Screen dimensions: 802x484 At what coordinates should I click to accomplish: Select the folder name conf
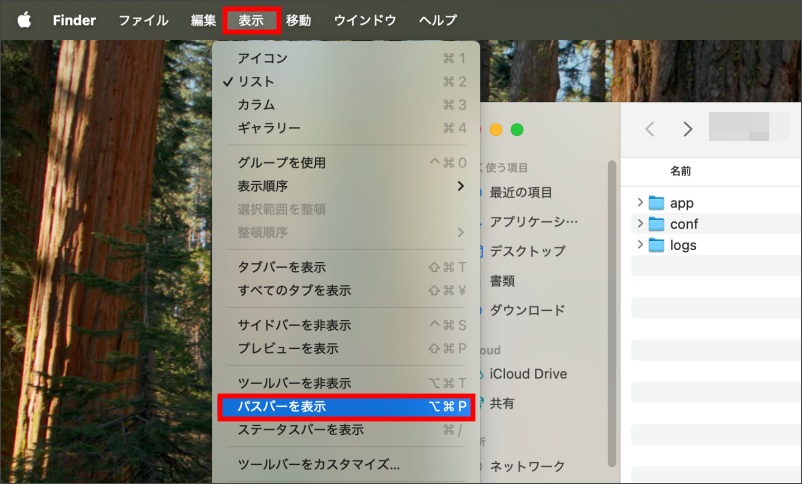684,224
